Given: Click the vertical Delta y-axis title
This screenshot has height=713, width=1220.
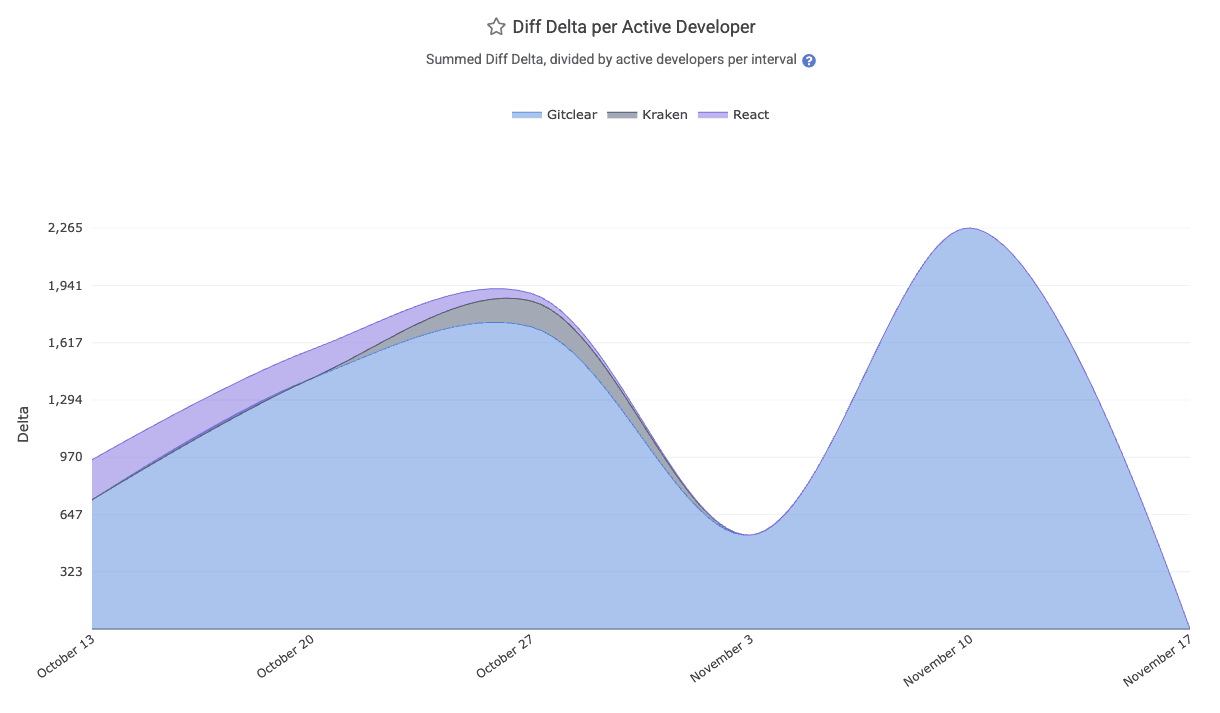Looking at the screenshot, I should (23, 424).
